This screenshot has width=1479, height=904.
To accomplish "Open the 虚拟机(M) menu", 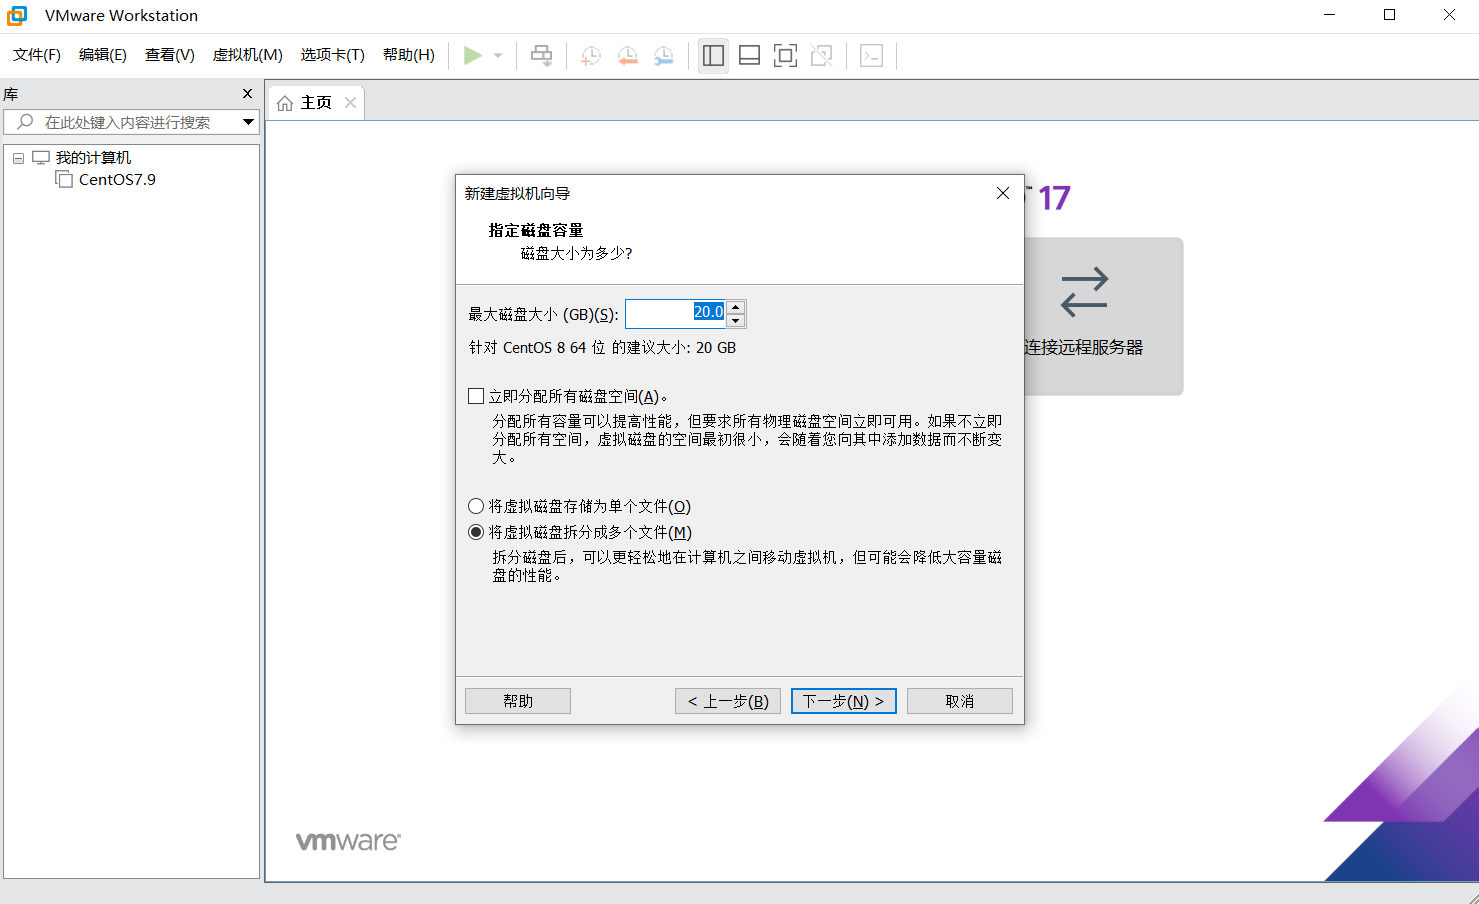I will click(x=248, y=55).
